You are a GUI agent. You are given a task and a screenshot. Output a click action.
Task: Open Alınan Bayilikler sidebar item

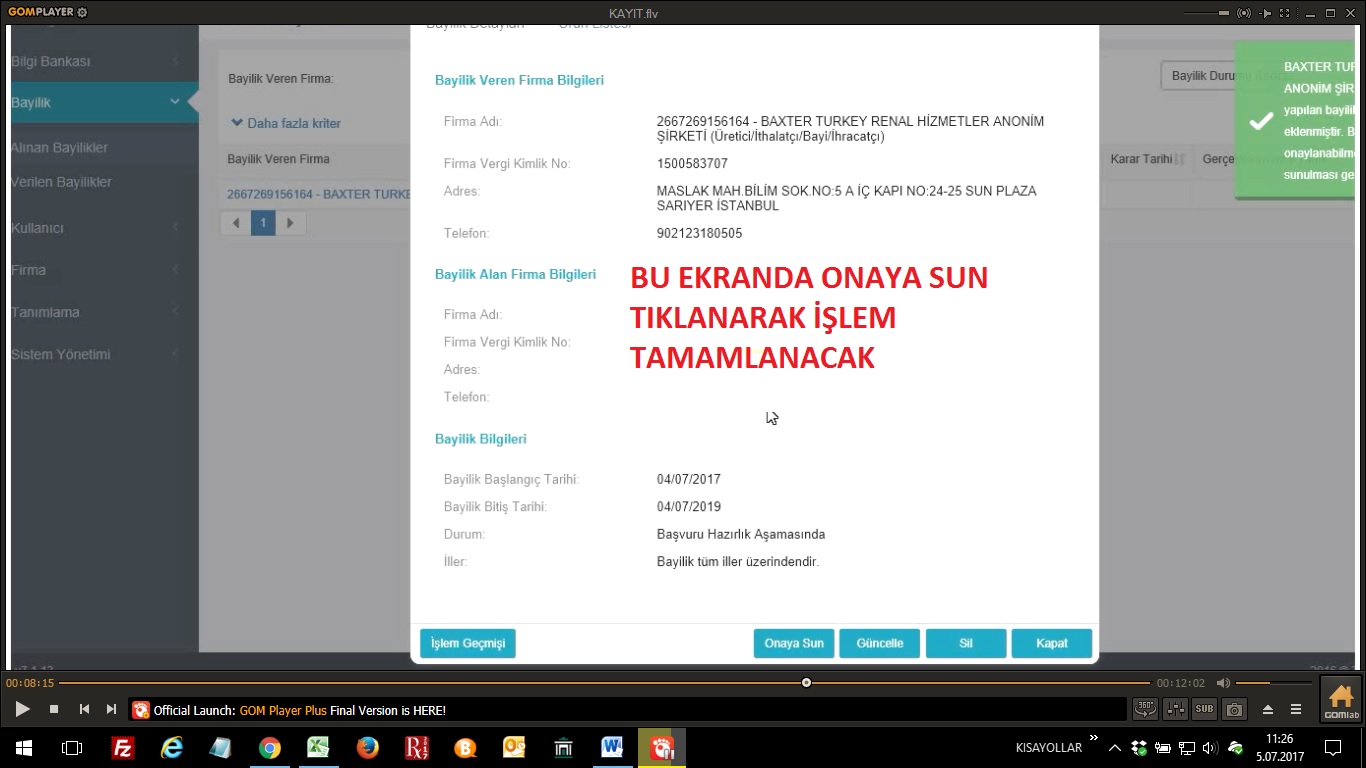(x=60, y=147)
